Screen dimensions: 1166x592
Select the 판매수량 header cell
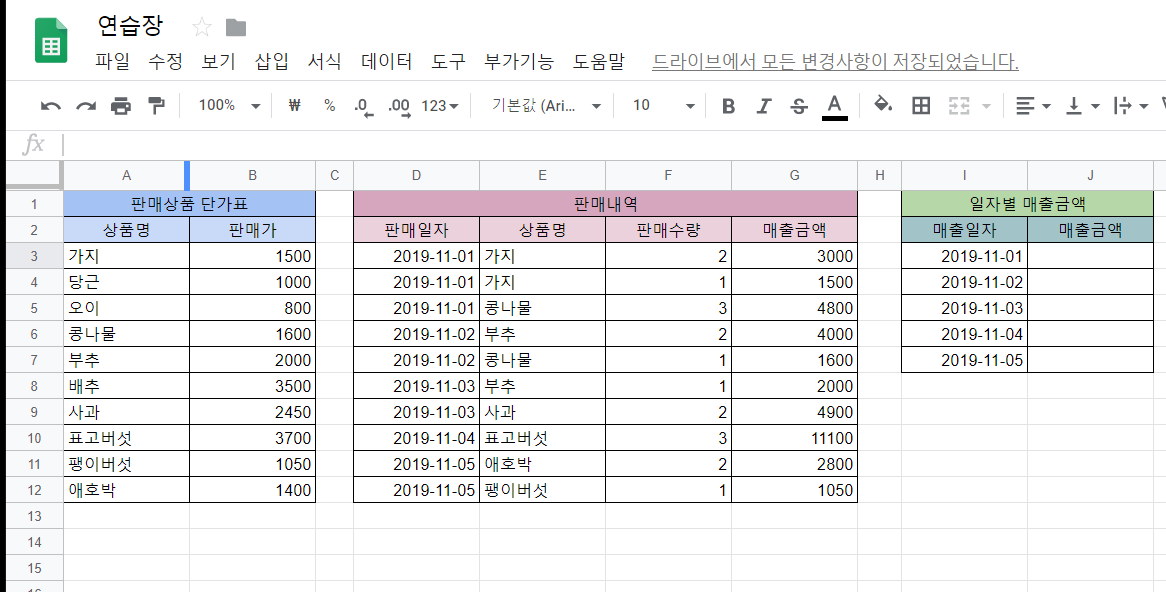pos(669,230)
